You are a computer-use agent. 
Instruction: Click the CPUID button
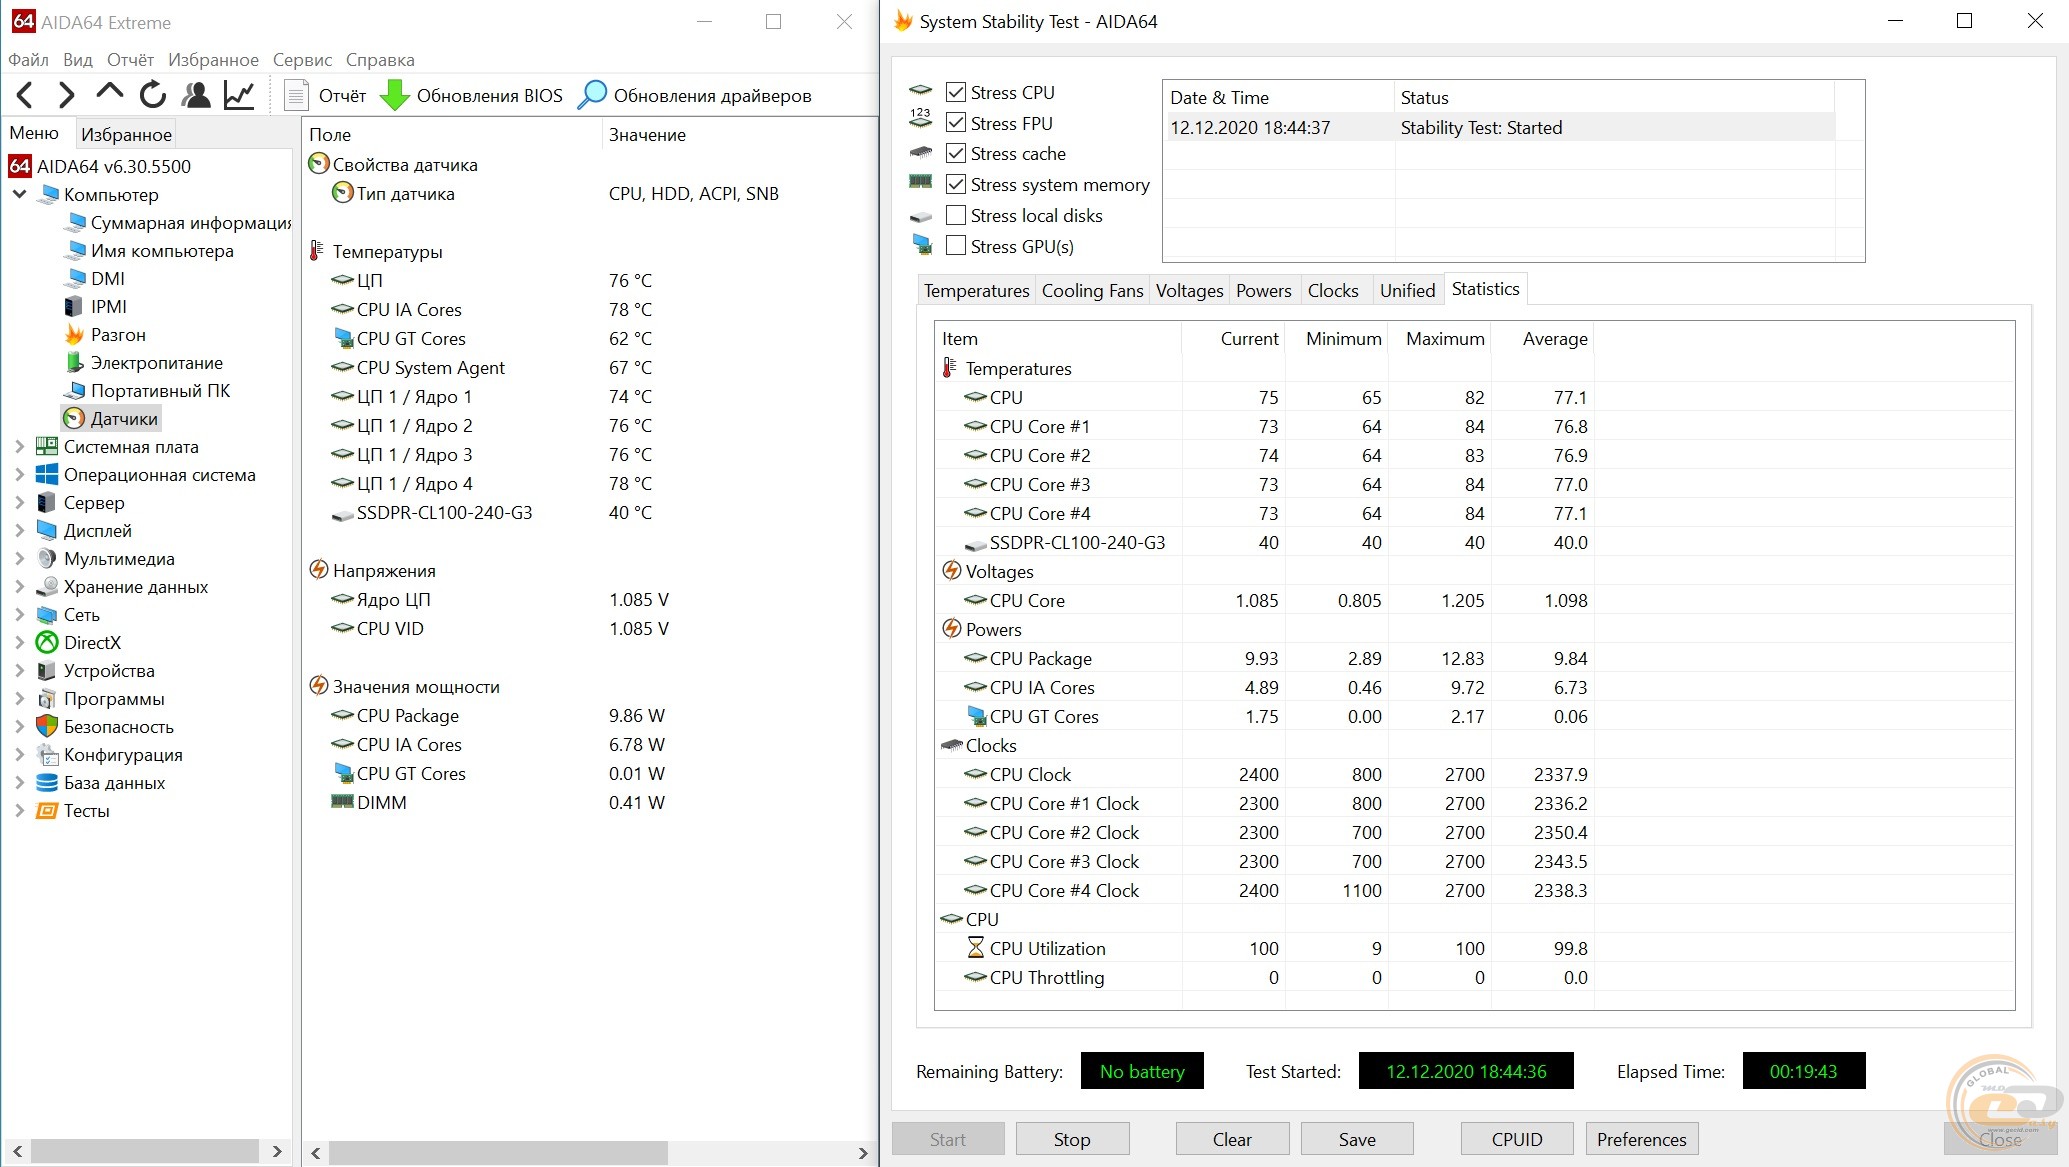click(1517, 1139)
